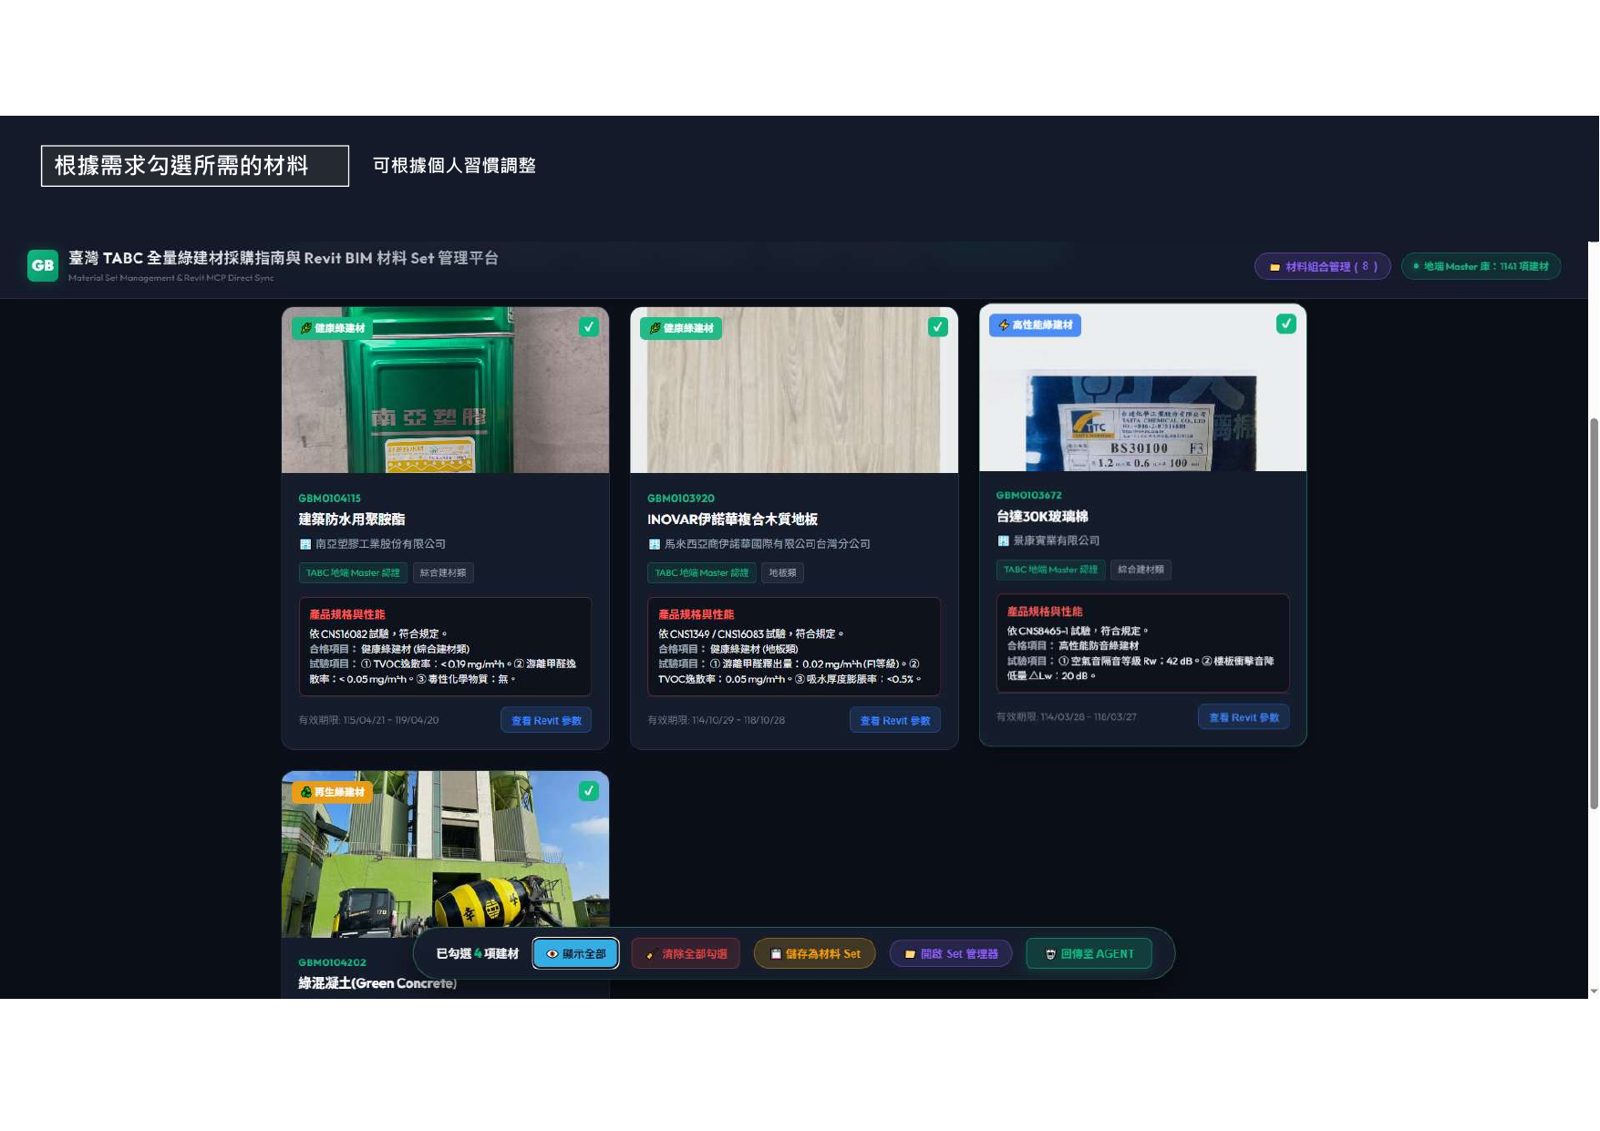
Task: Click the building icon beside 景康實業有限公司
Action: click(x=1003, y=541)
